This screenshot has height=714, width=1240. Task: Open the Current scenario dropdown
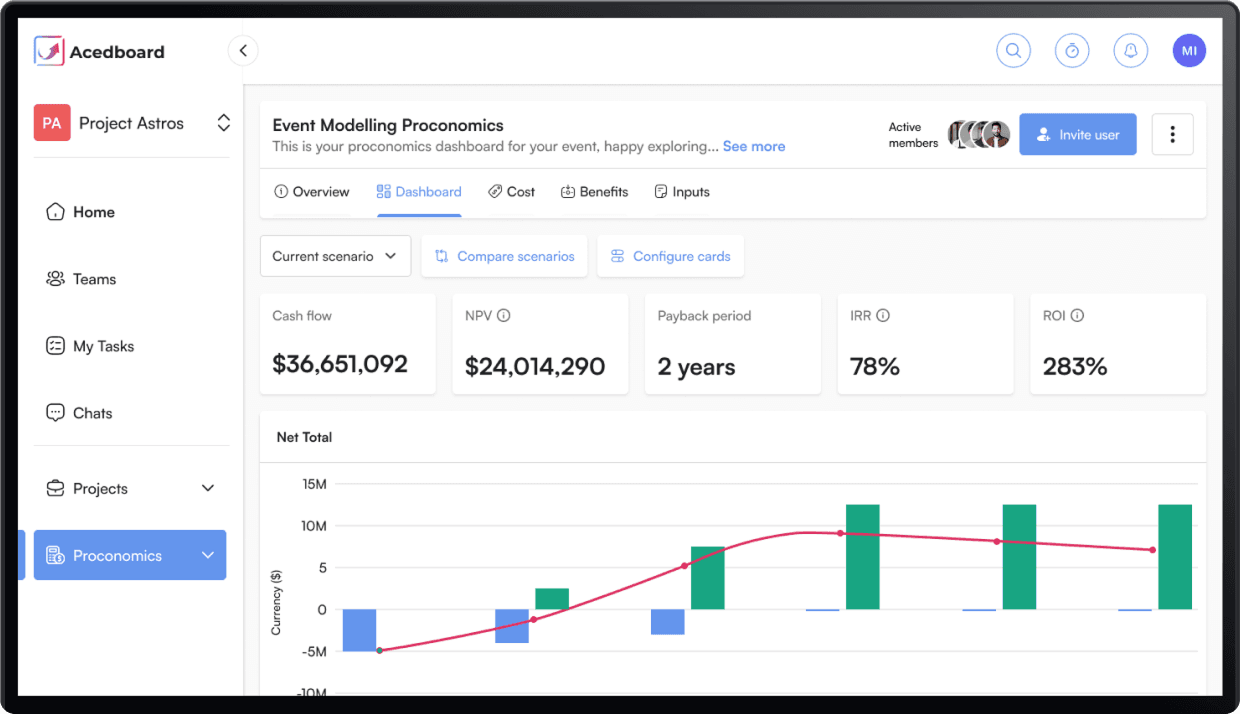point(335,256)
